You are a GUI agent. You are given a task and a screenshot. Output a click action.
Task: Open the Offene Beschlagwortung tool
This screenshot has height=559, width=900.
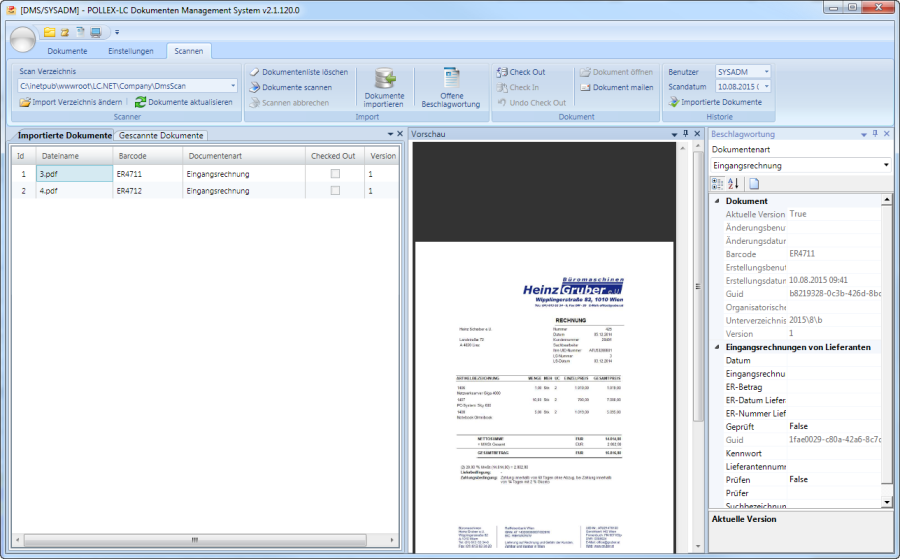coord(450,79)
